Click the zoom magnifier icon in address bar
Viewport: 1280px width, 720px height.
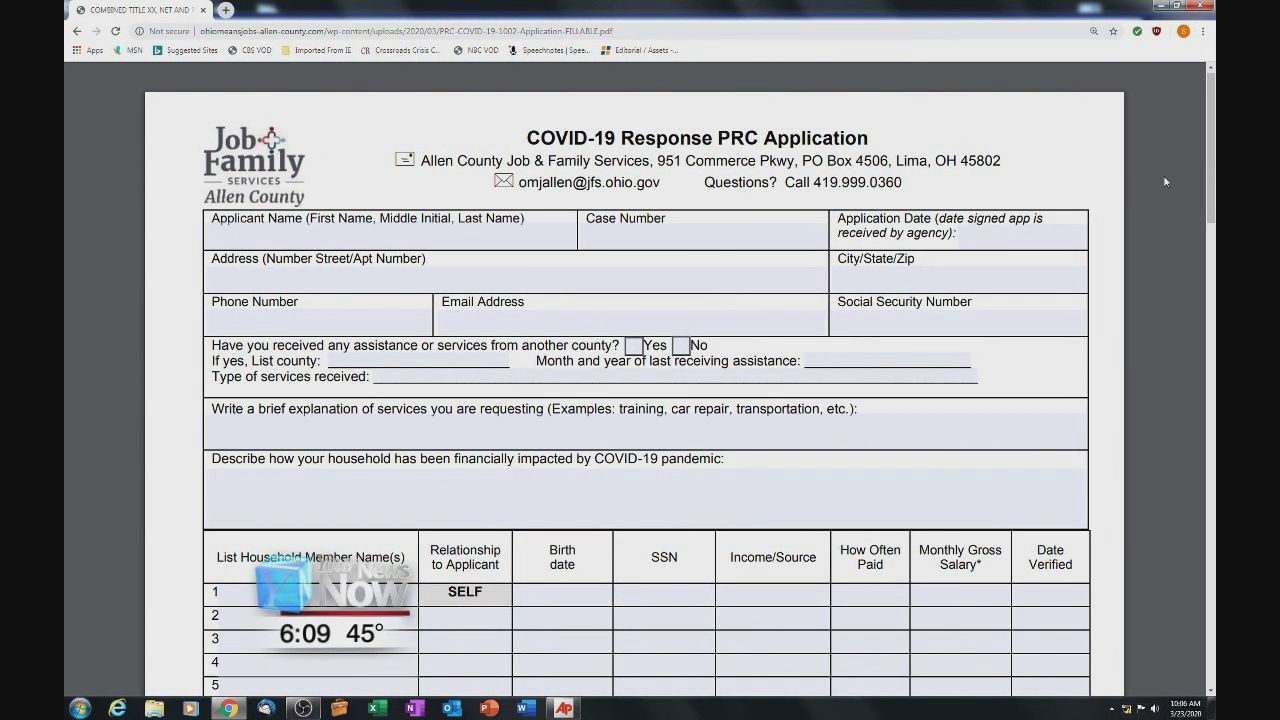[1094, 31]
